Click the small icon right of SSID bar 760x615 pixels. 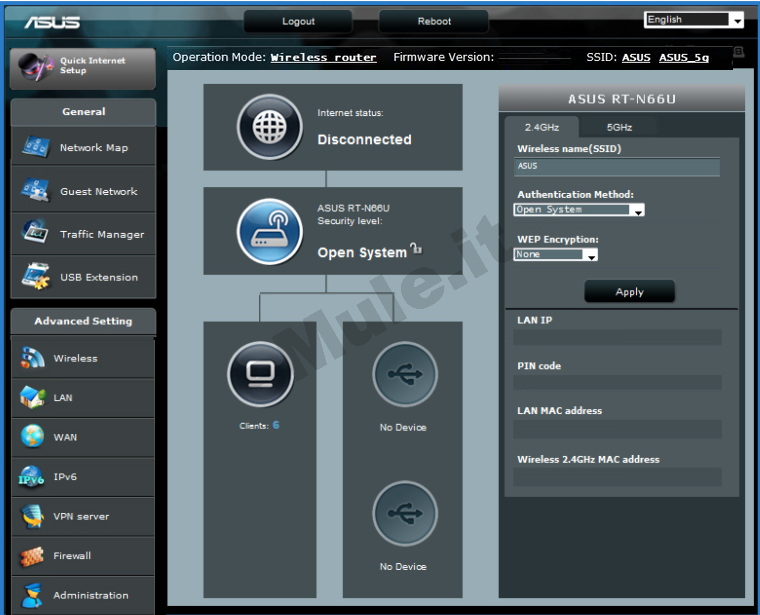point(738,51)
